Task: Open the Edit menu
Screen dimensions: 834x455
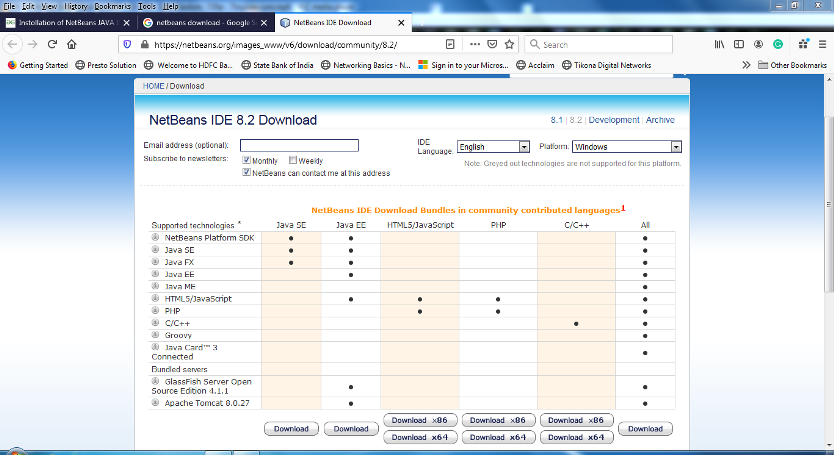Action: (28, 6)
